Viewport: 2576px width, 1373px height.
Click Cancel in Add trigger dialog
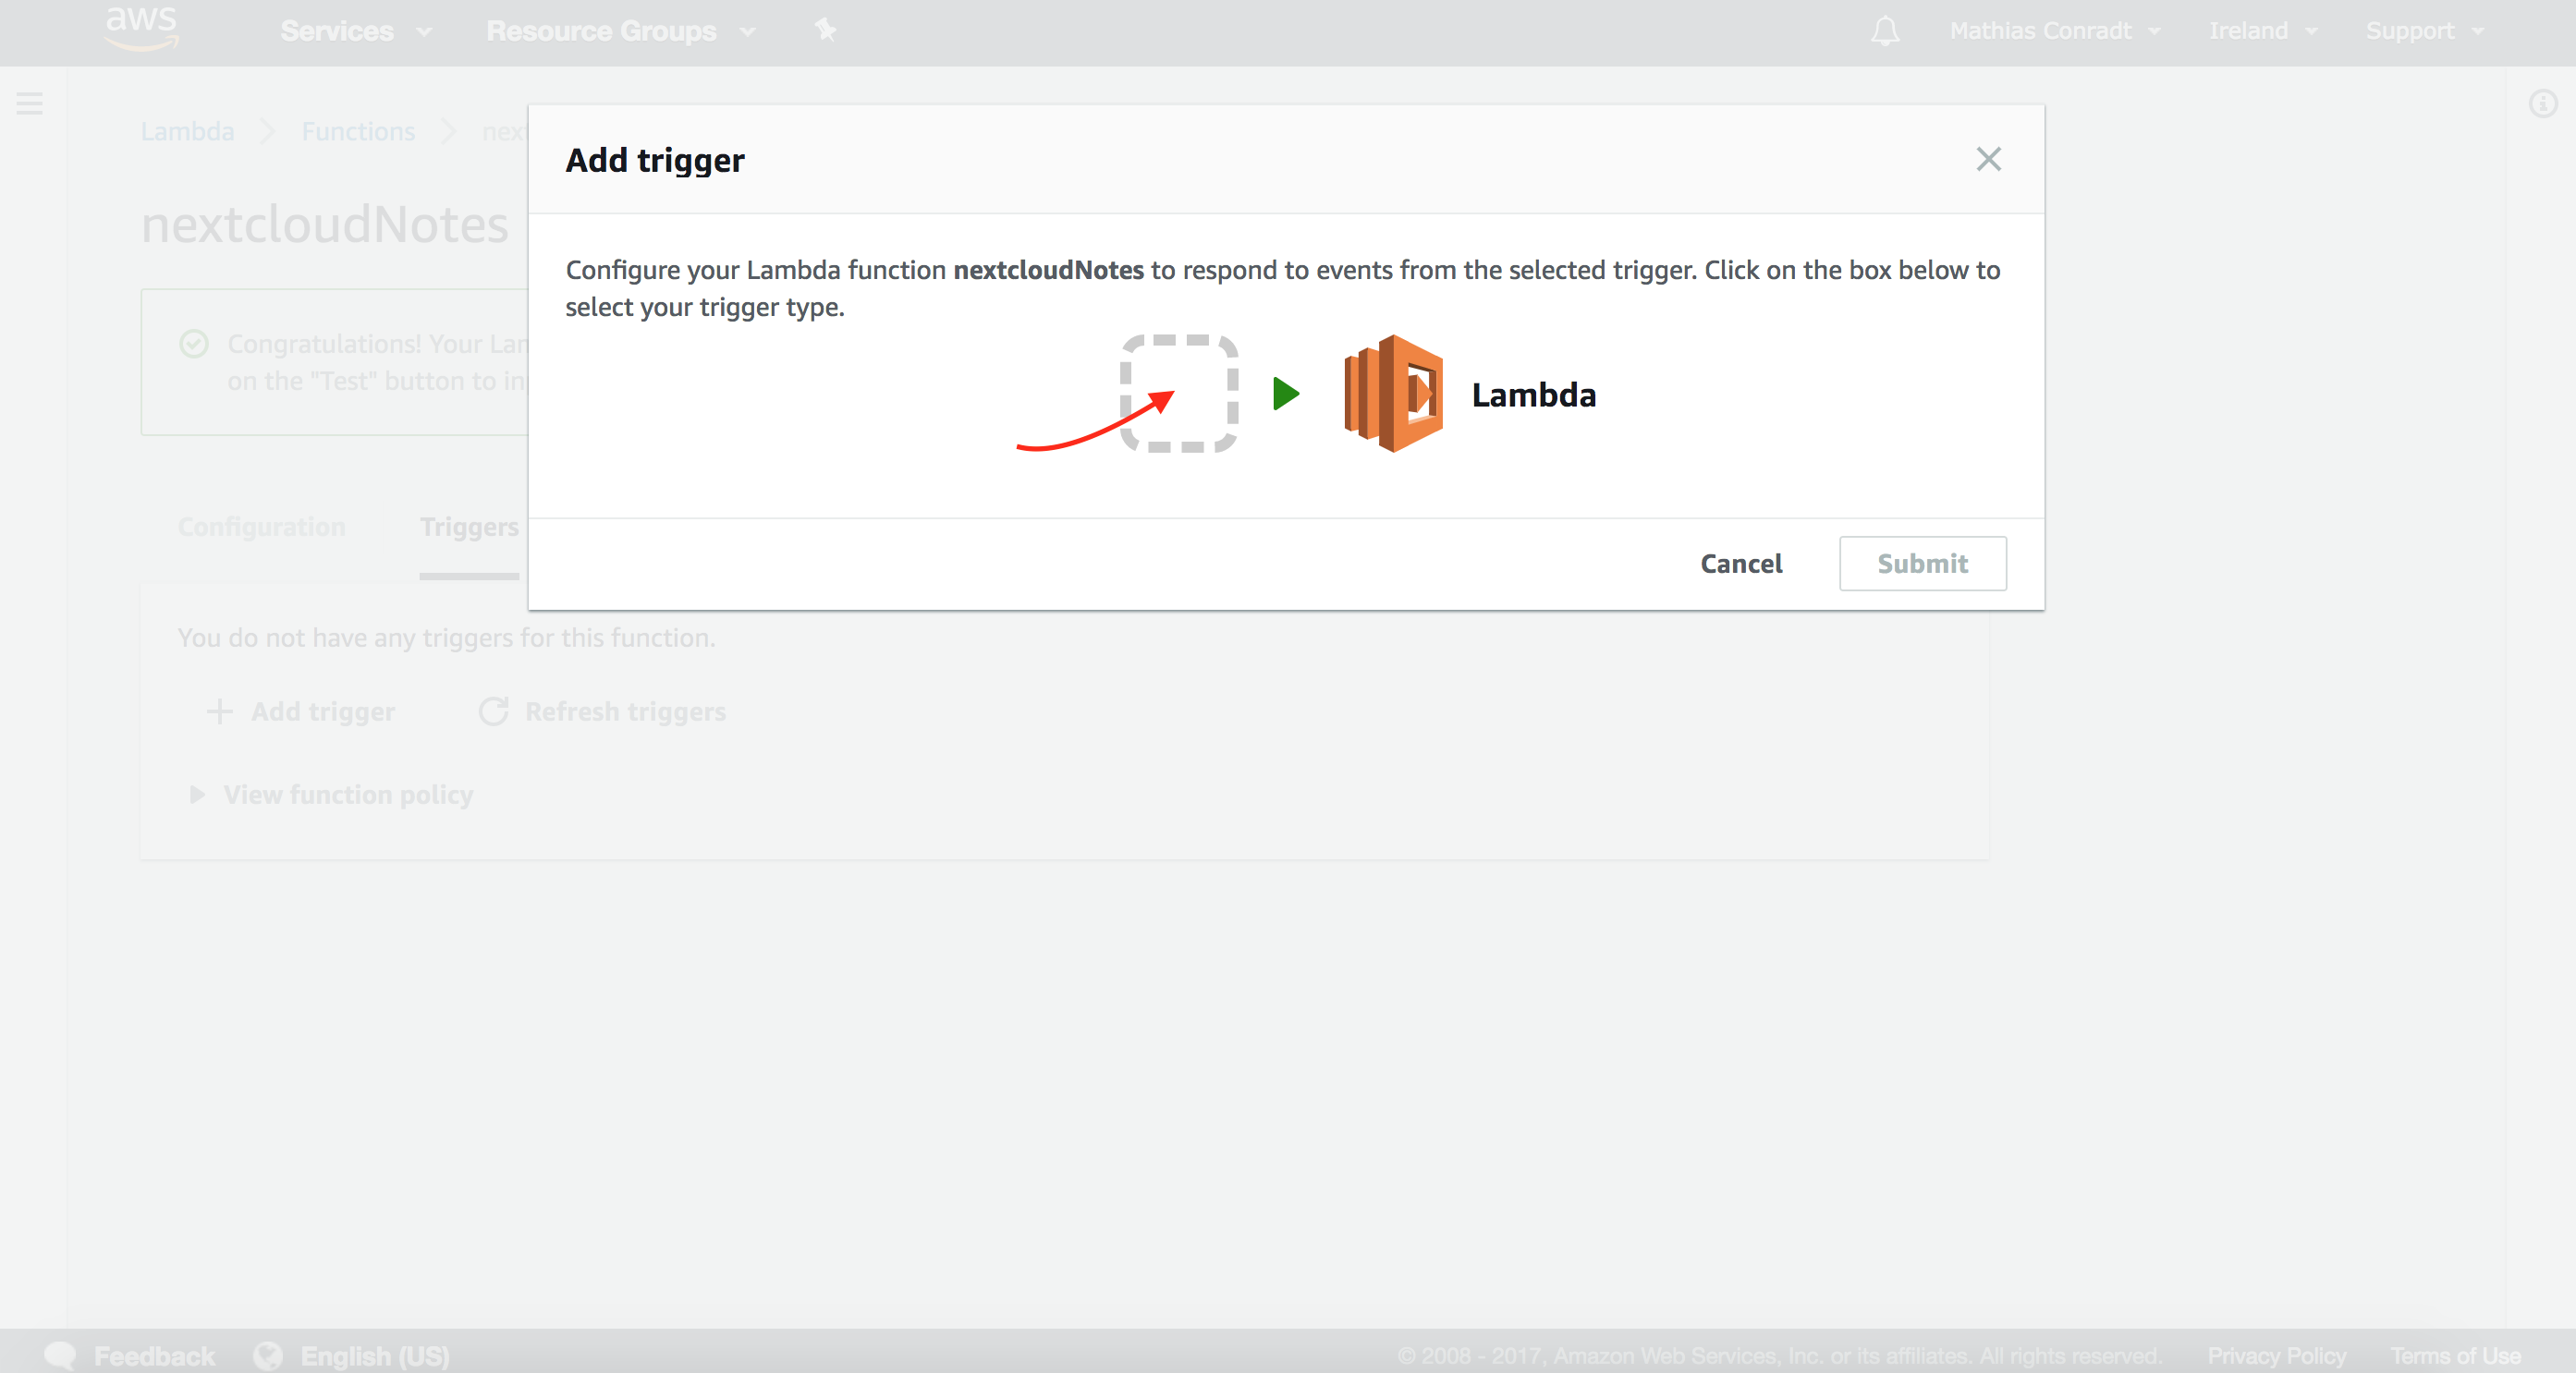point(1741,563)
